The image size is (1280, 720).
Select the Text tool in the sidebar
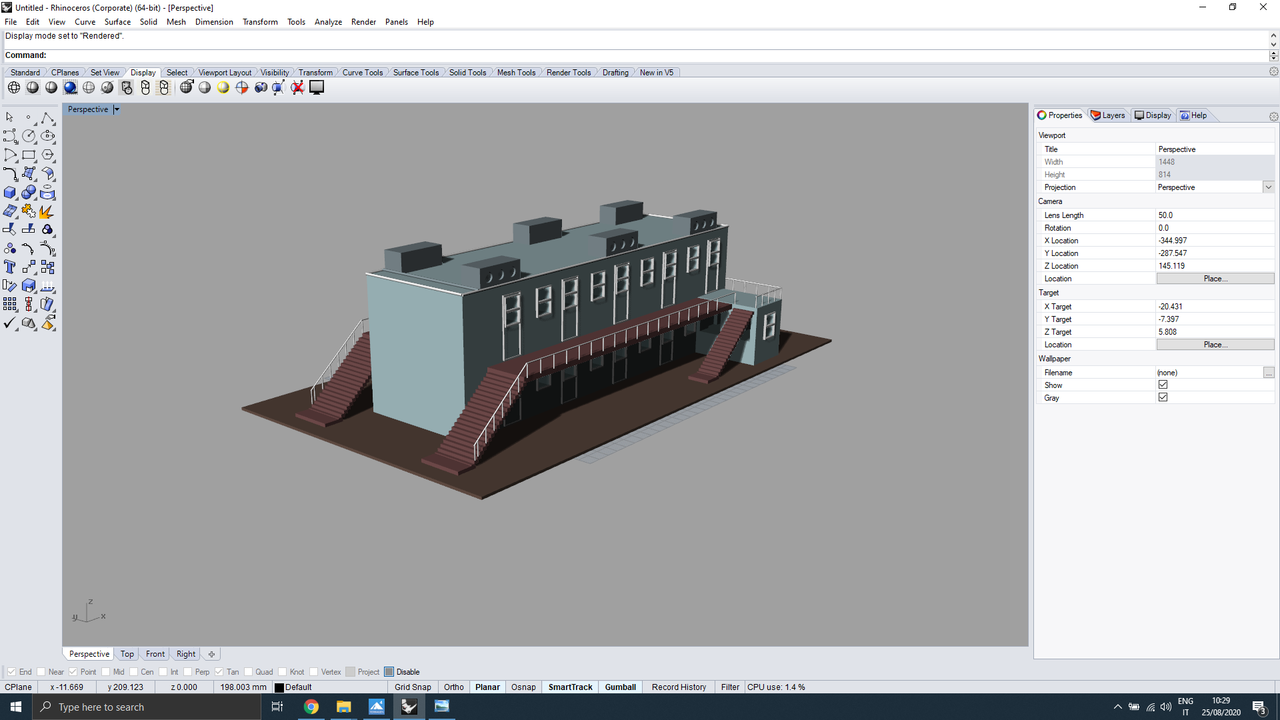(9, 266)
